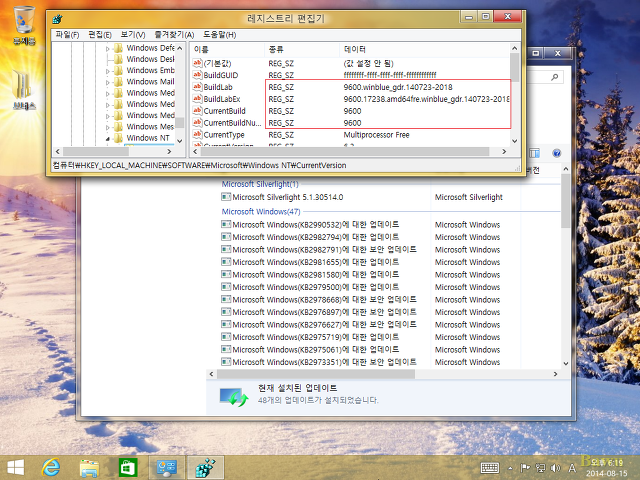This screenshot has height=480, width=640.
Task: Sort by the 데이터 column header
Action: coord(424,49)
